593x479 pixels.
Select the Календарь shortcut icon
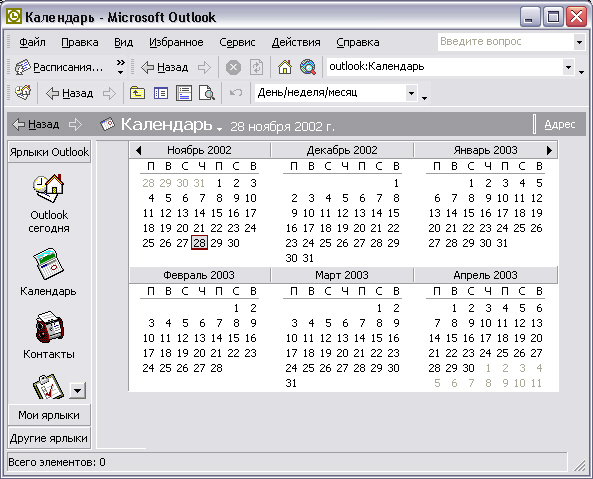[49, 264]
